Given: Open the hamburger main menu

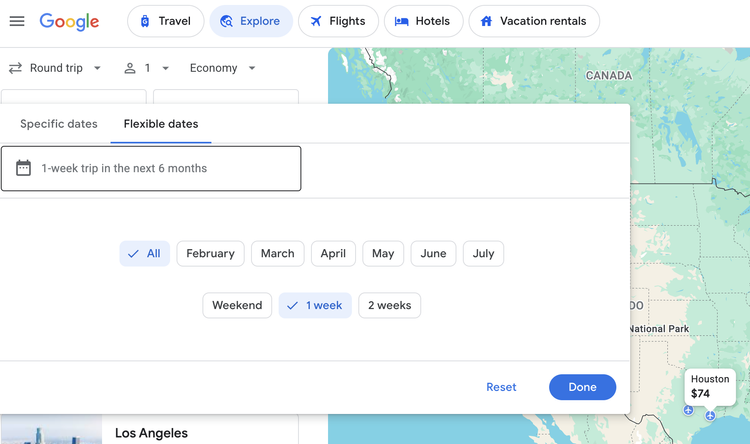Looking at the screenshot, I should [17, 21].
